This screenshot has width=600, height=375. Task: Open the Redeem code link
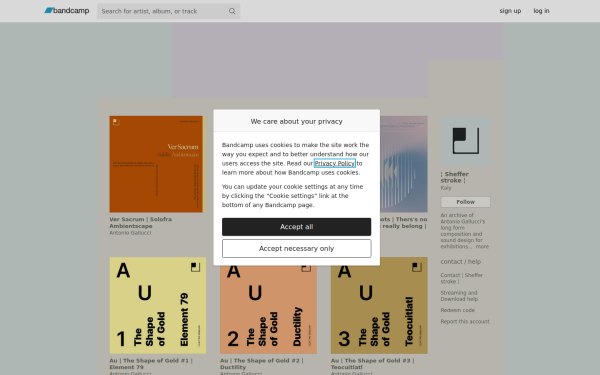457,310
